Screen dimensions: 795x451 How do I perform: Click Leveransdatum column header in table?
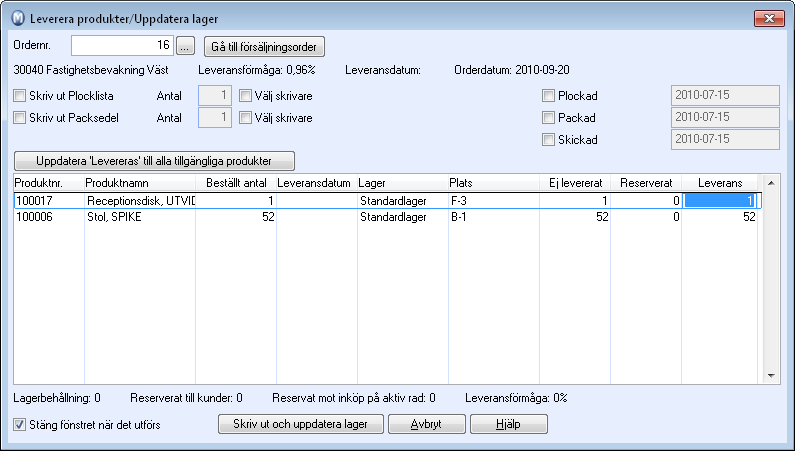point(317,183)
